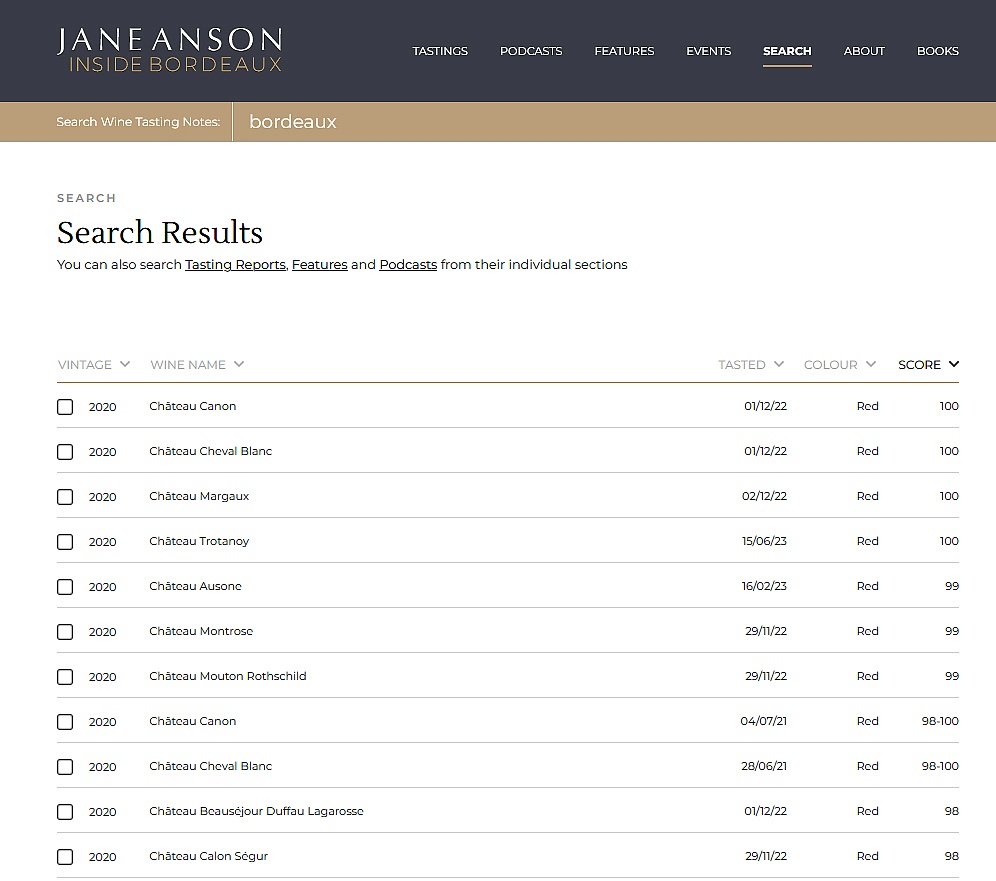This screenshot has height=881, width=996.
Task: Open the Features navigation item
Action: (x=624, y=51)
